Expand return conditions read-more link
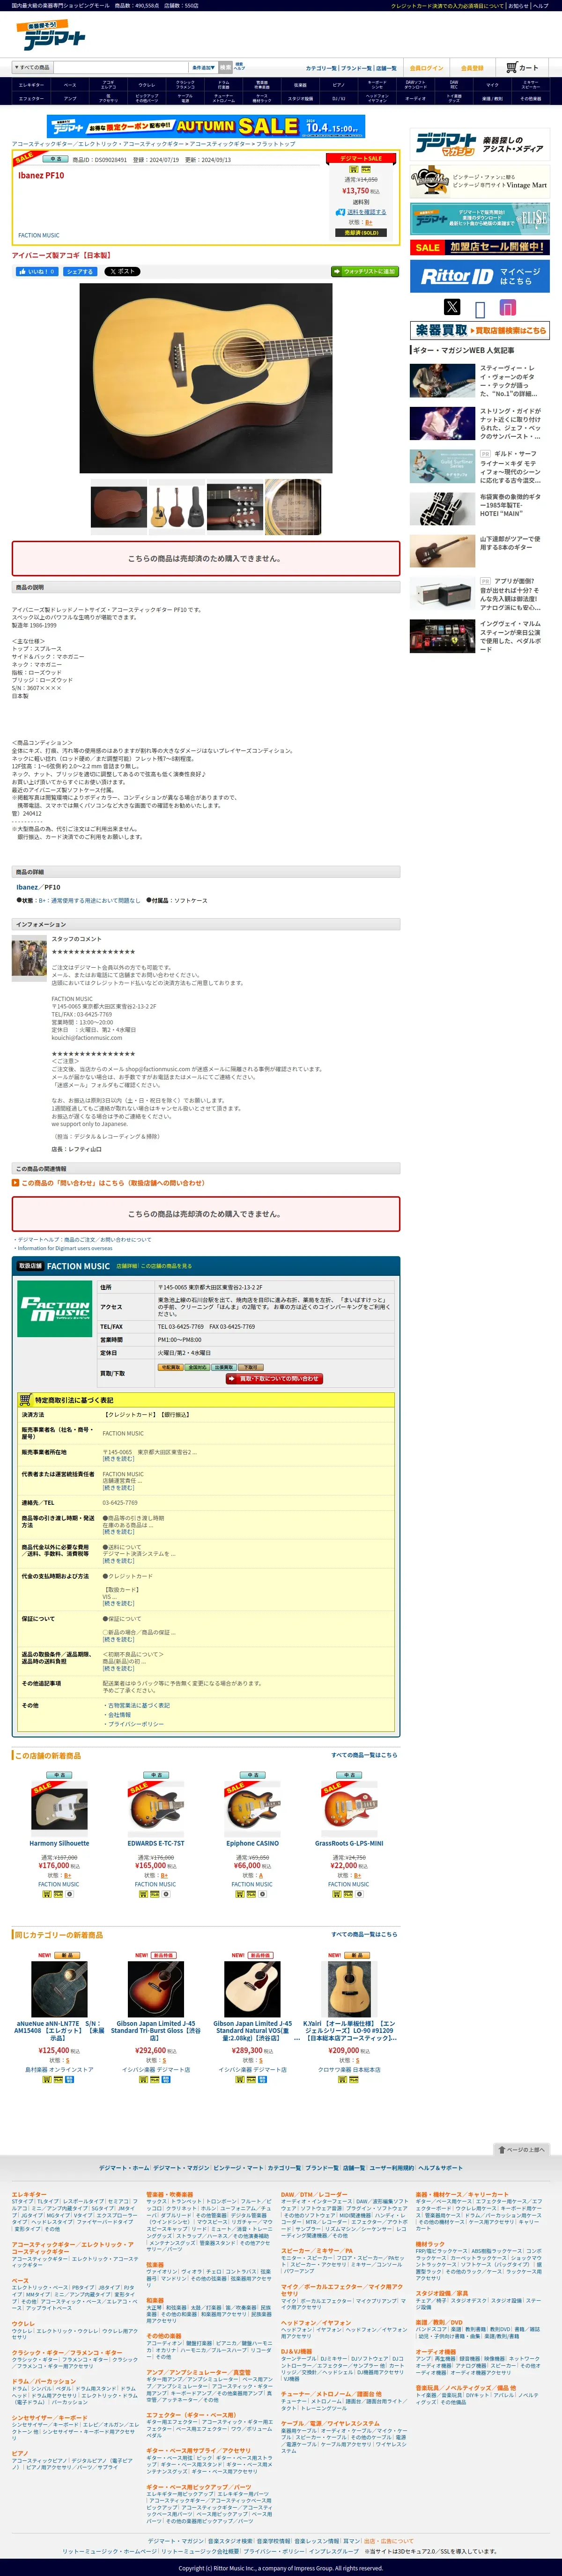 pos(118,1668)
